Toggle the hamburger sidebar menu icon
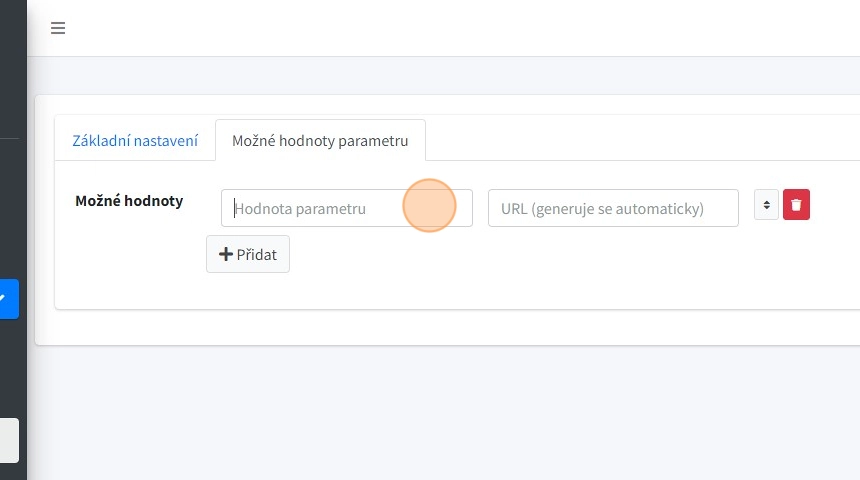Viewport: 860px width, 480px height. coord(58,28)
